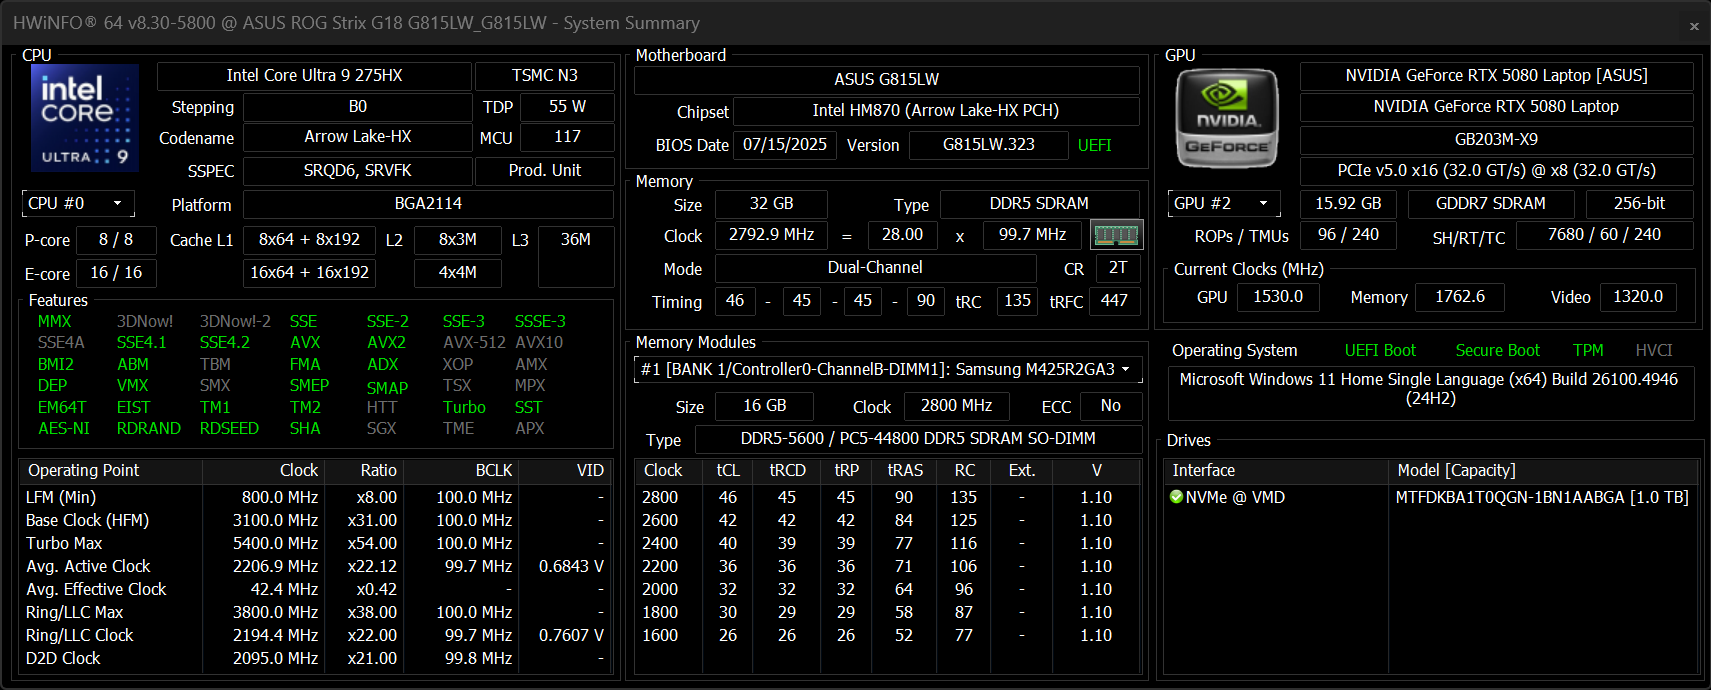
Task: Click the Intel HM870 chipset field
Action: coord(936,111)
